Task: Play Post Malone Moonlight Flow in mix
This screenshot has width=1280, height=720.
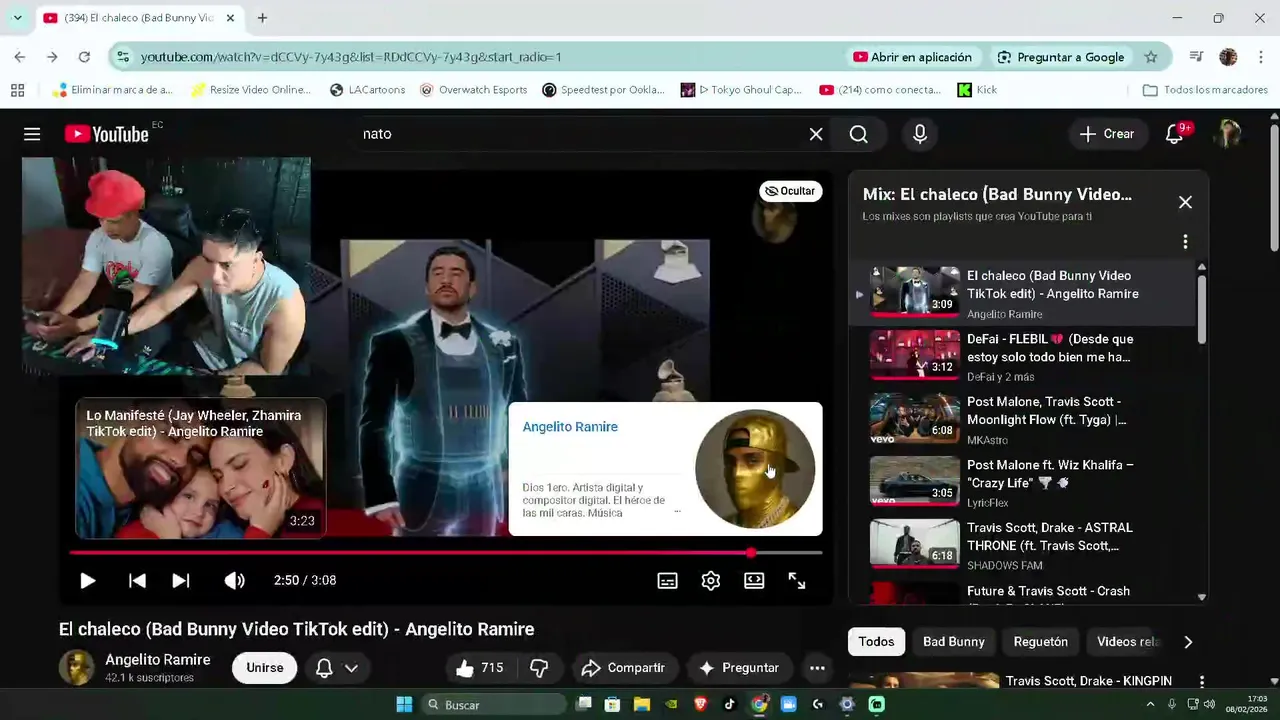Action: pos(1023,420)
